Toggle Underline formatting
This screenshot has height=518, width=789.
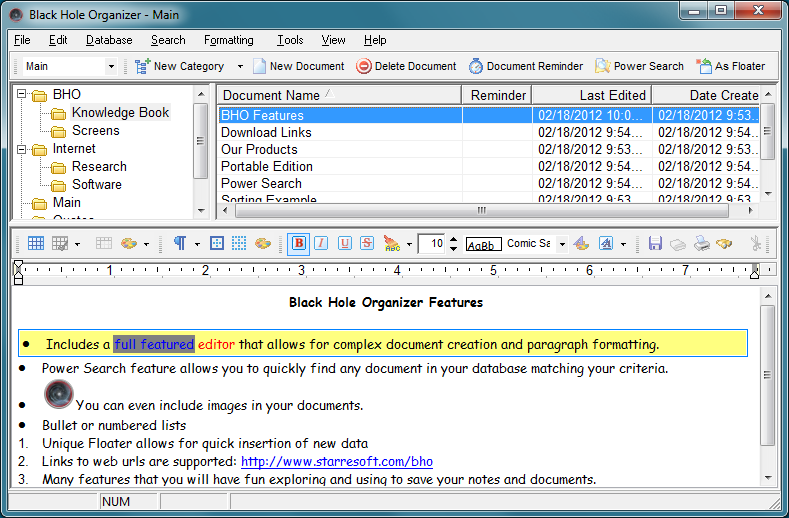[345, 244]
